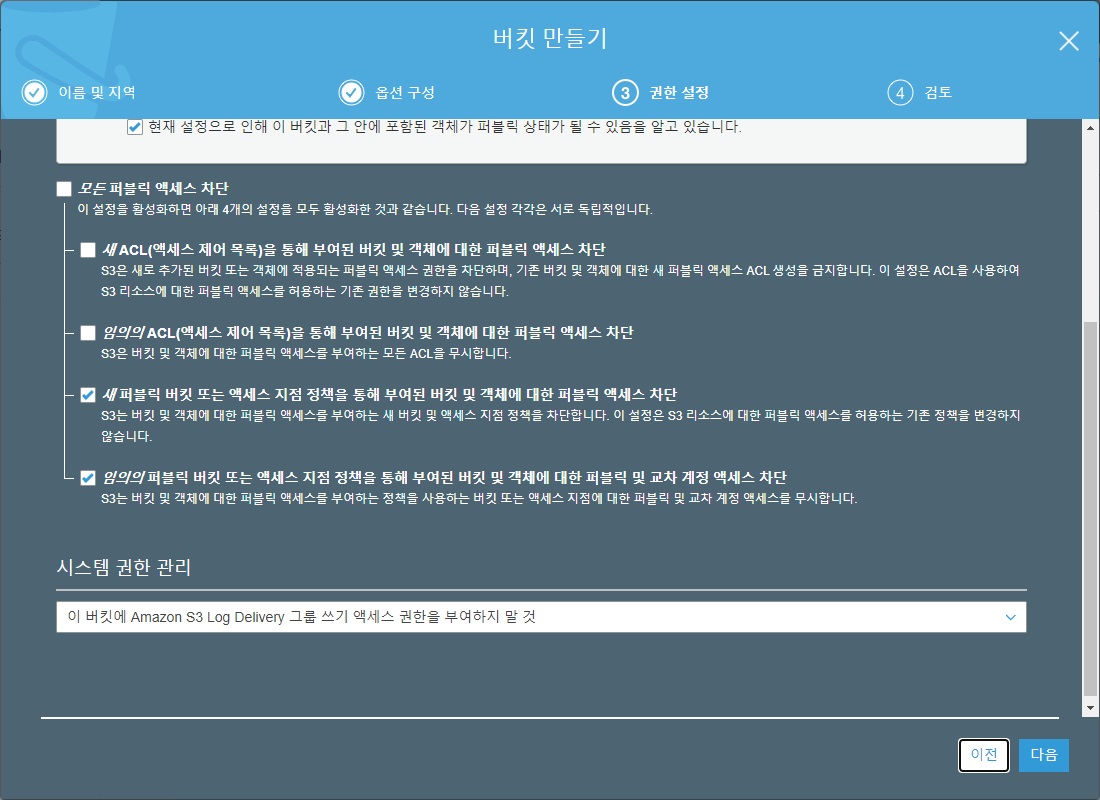Go to the '이름 및 지역' step
The width and height of the screenshot is (1100, 800).
click(x=96, y=93)
